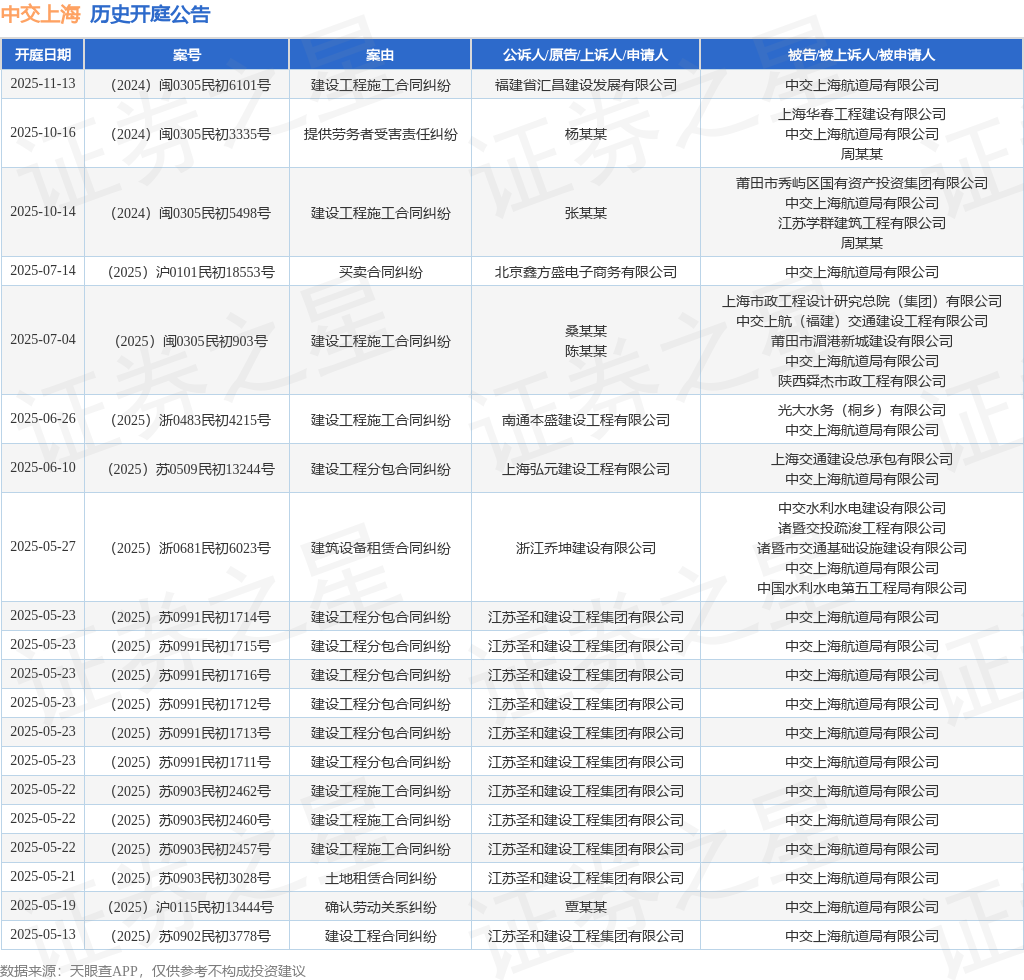Click defendant 诸暨市交通基础设施建设有限公司

point(861,548)
